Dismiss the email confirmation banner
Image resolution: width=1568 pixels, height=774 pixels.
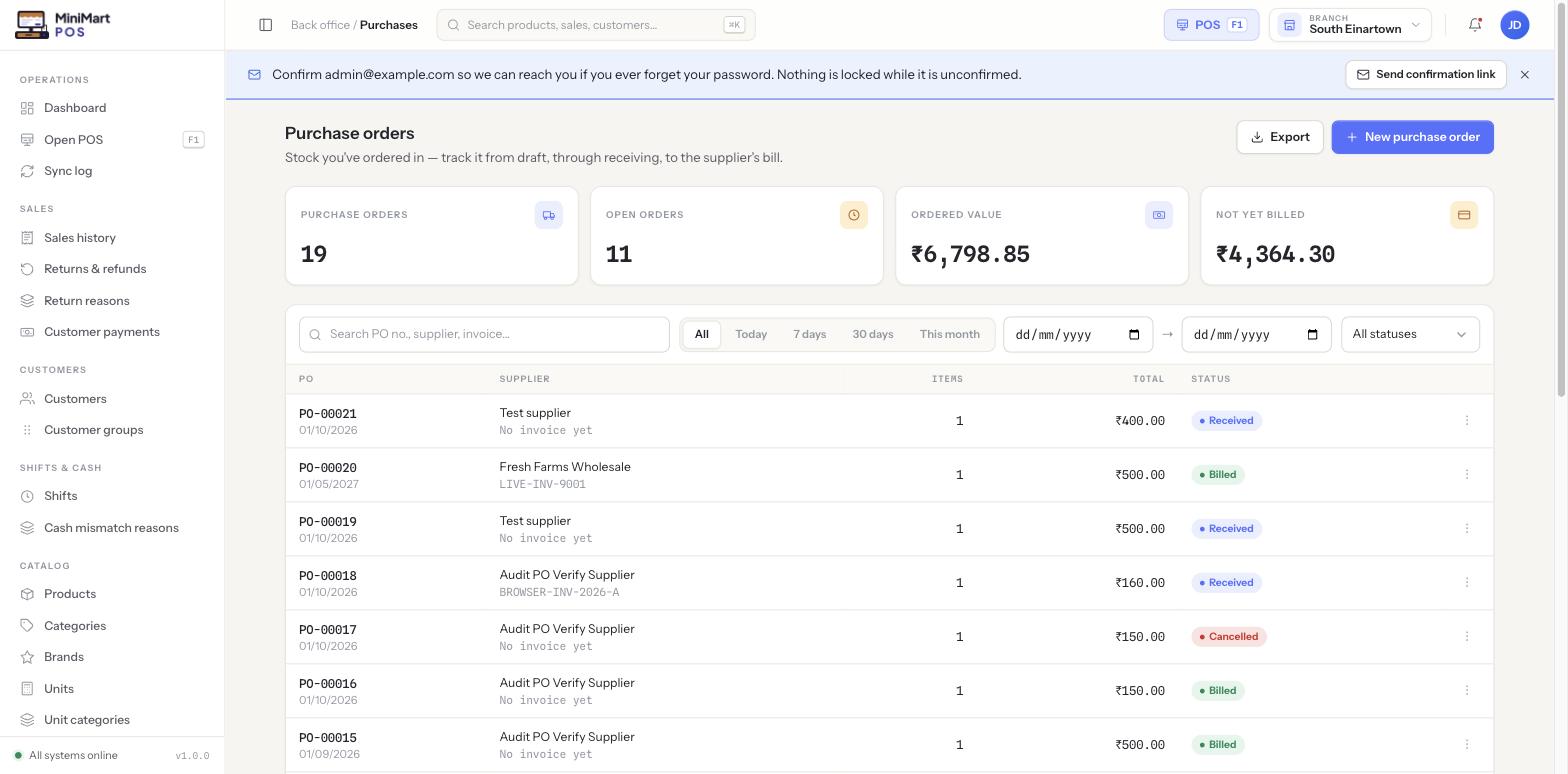(1525, 75)
